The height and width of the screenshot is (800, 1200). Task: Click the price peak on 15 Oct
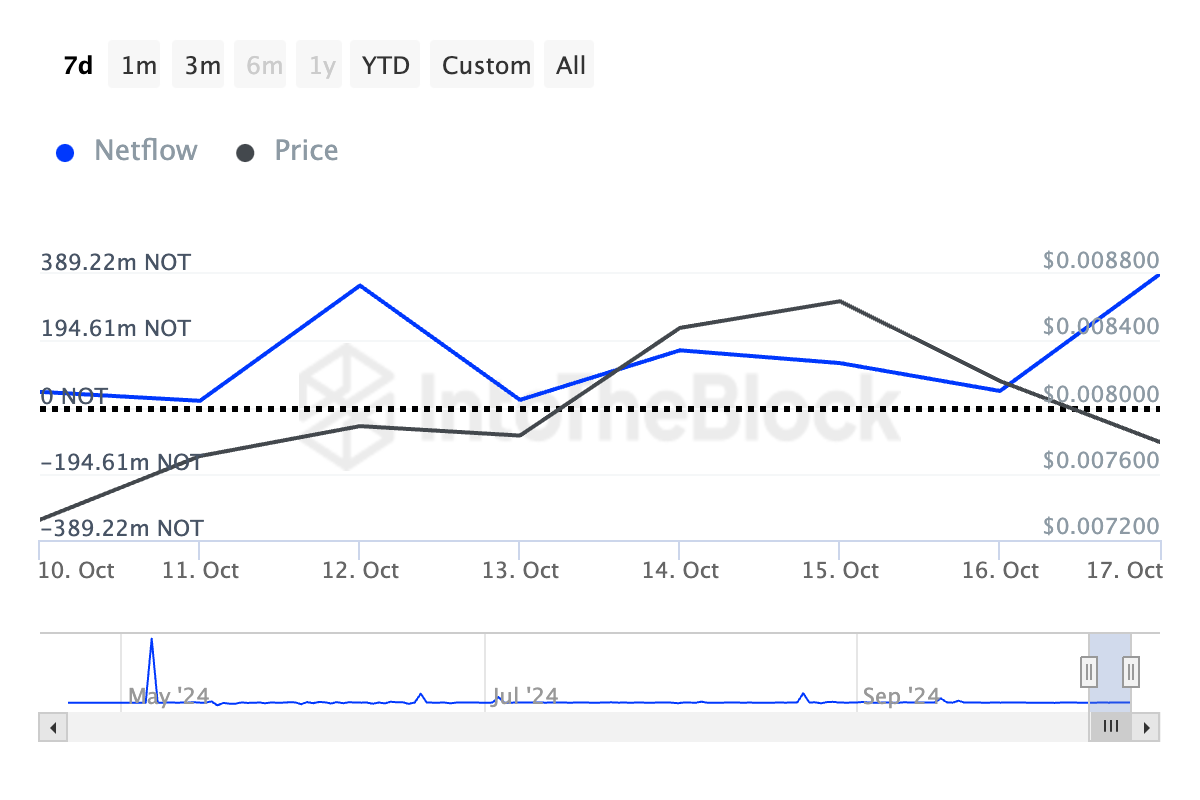839,301
